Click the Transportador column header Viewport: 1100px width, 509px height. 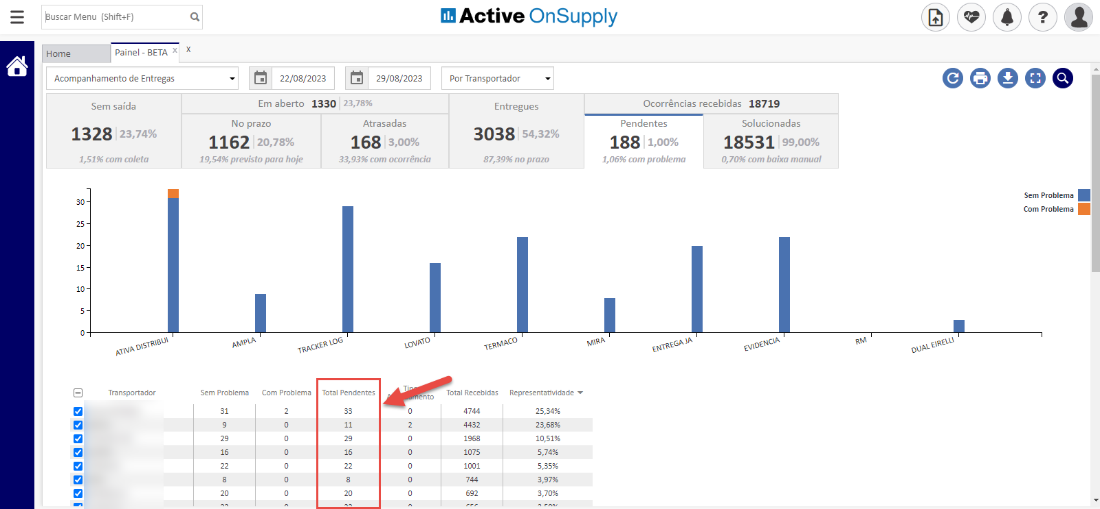pos(132,393)
